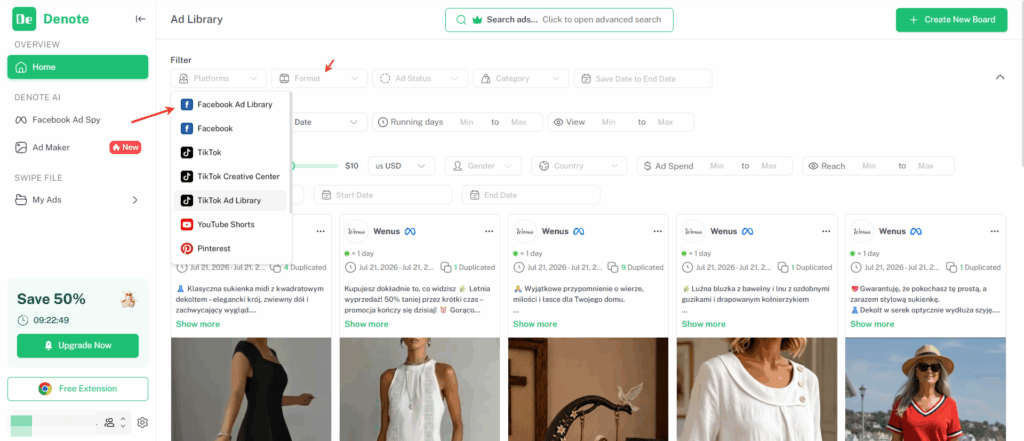Collapse sidebar using arrow icon
This screenshot has height=441, width=1024.
tap(140, 19)
